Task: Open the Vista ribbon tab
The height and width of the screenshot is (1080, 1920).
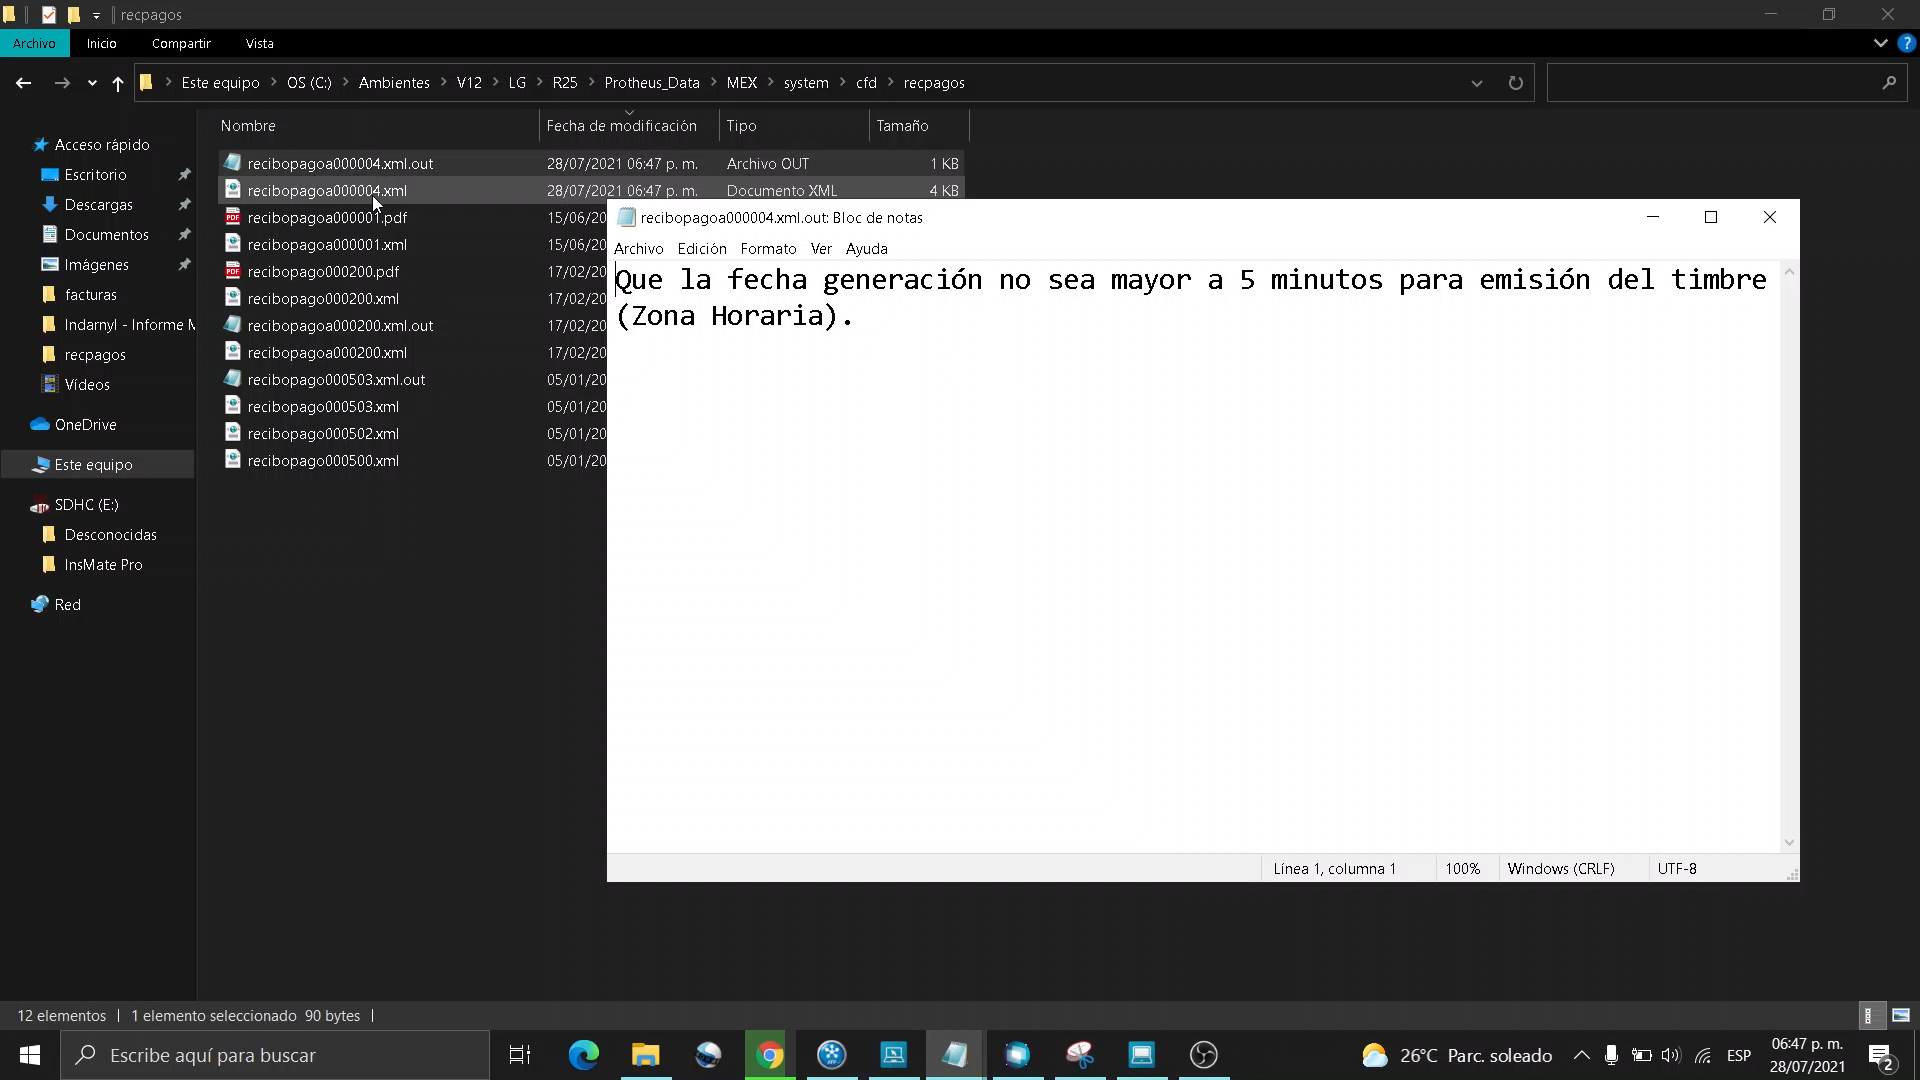Action: [x=259, y=43]
